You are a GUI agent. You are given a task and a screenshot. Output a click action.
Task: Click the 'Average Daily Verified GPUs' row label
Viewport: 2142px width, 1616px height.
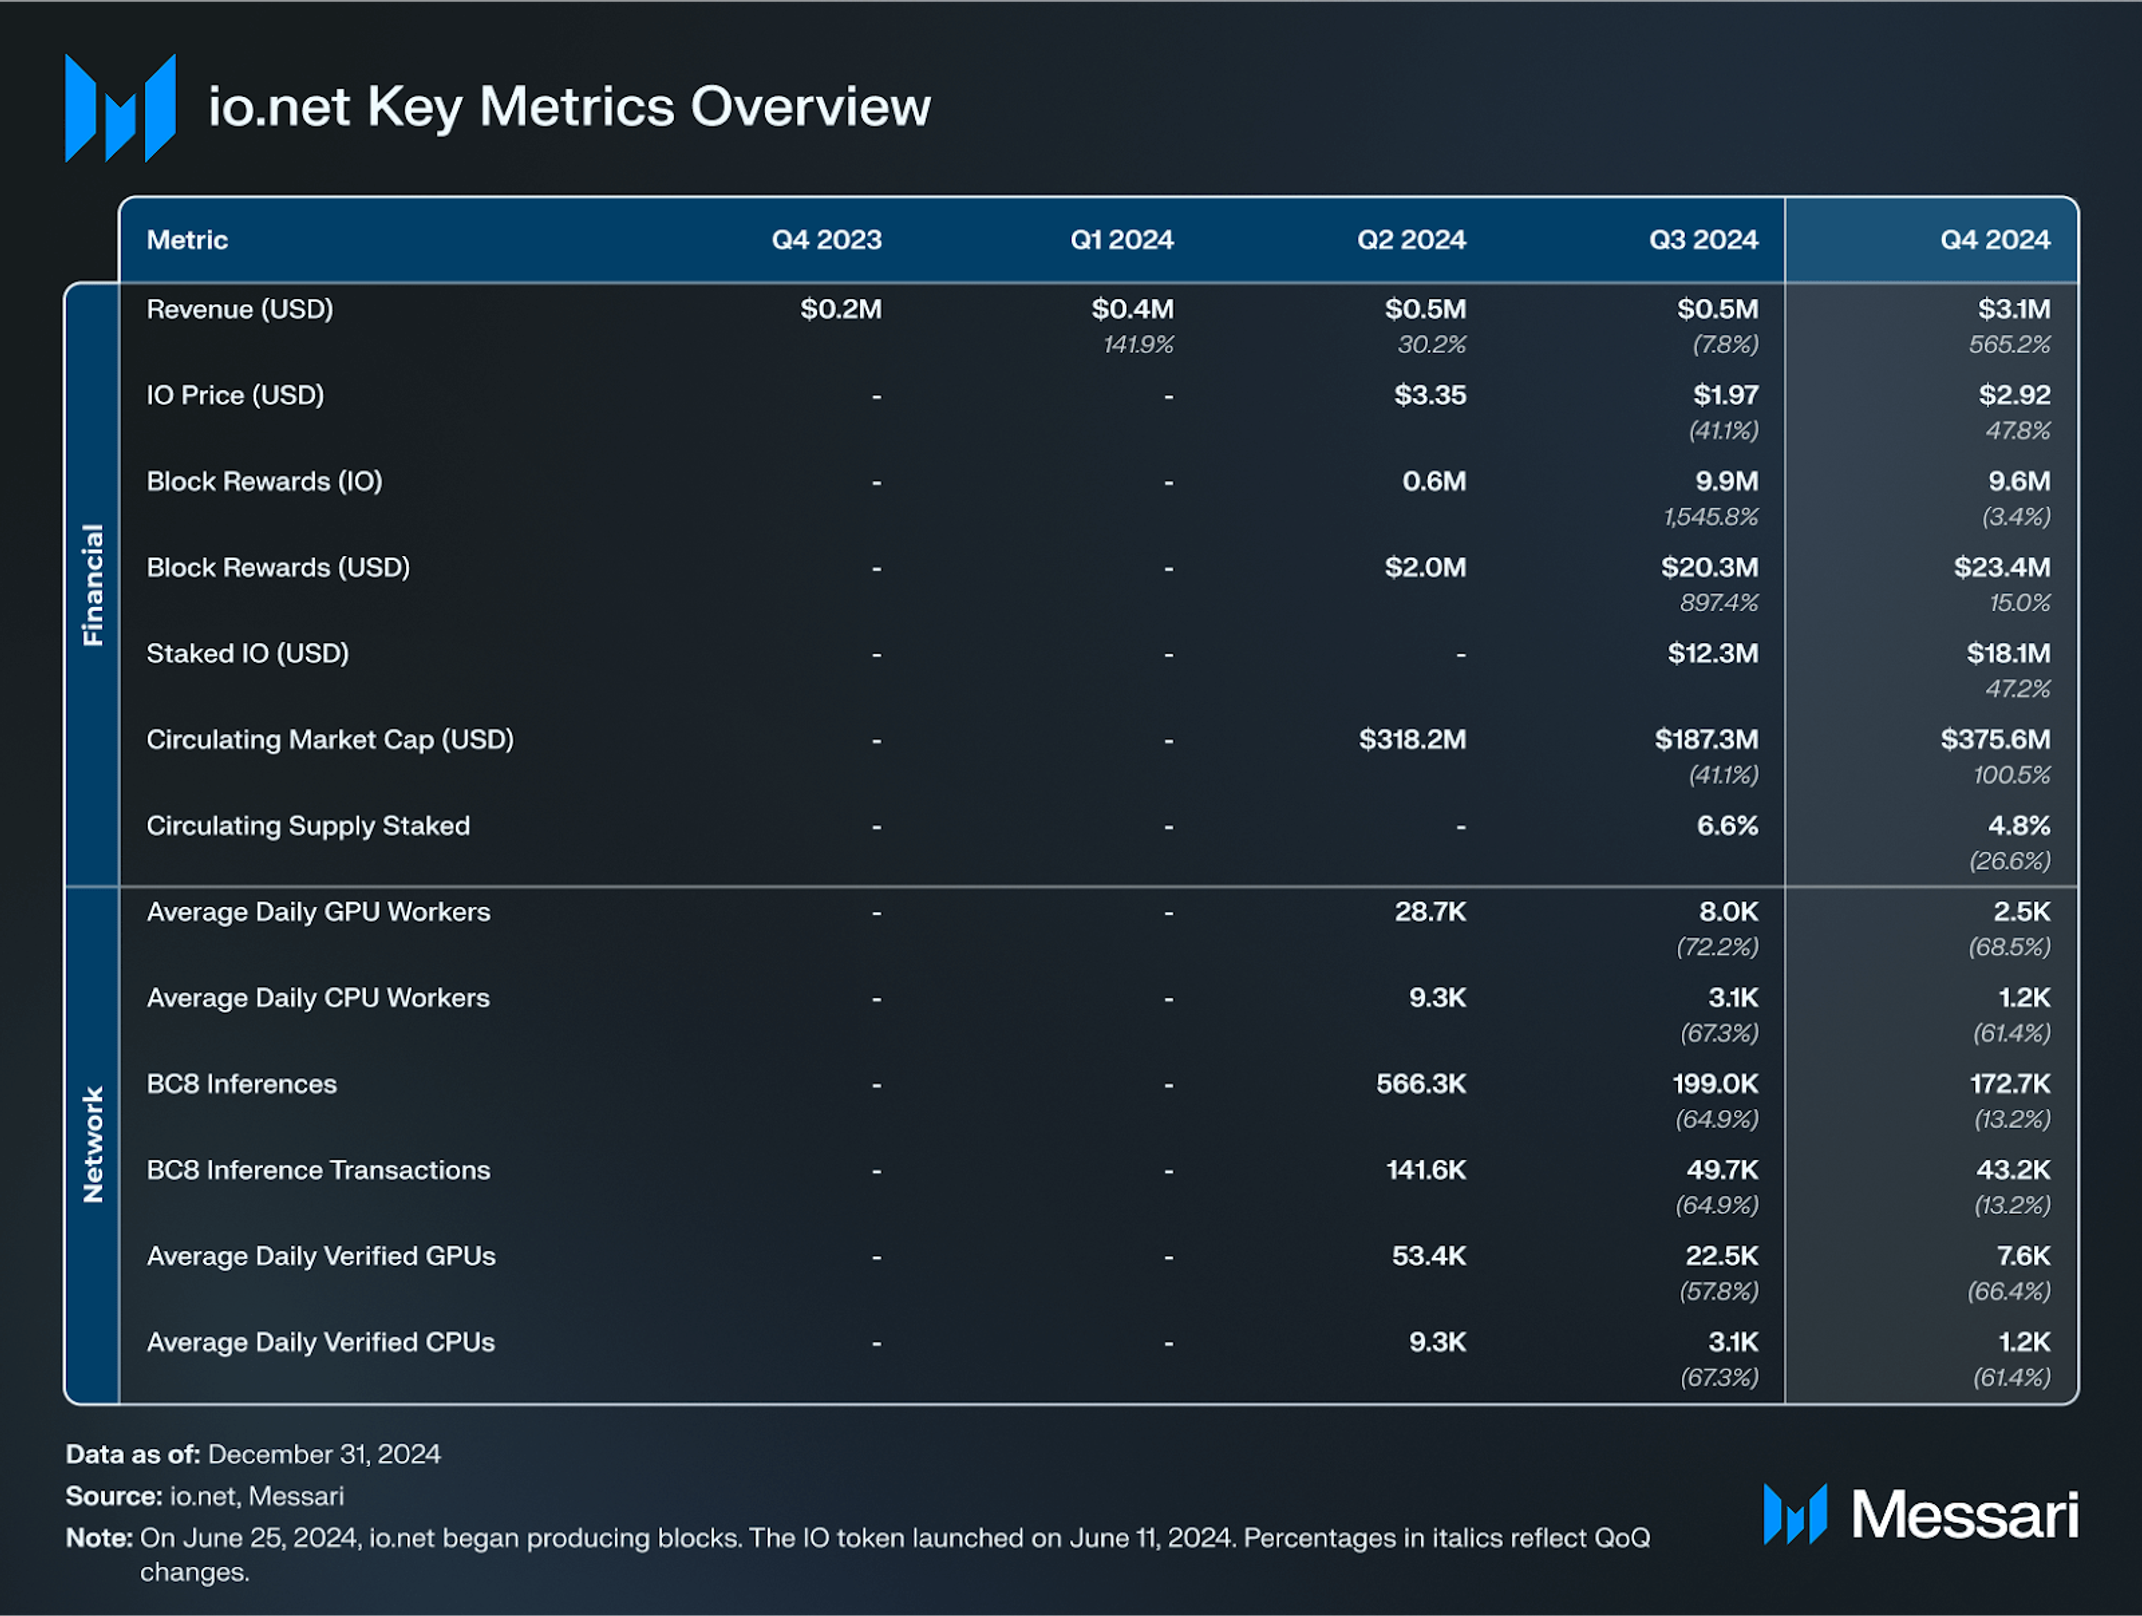(x=321, y=1256)
